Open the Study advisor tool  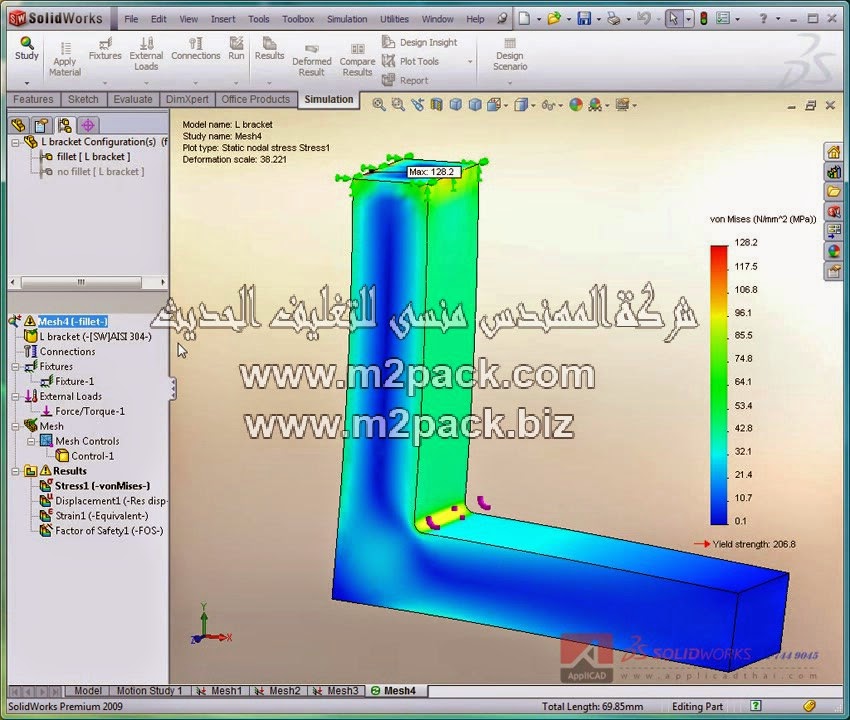pyautogui.click(x=27, y=48)
